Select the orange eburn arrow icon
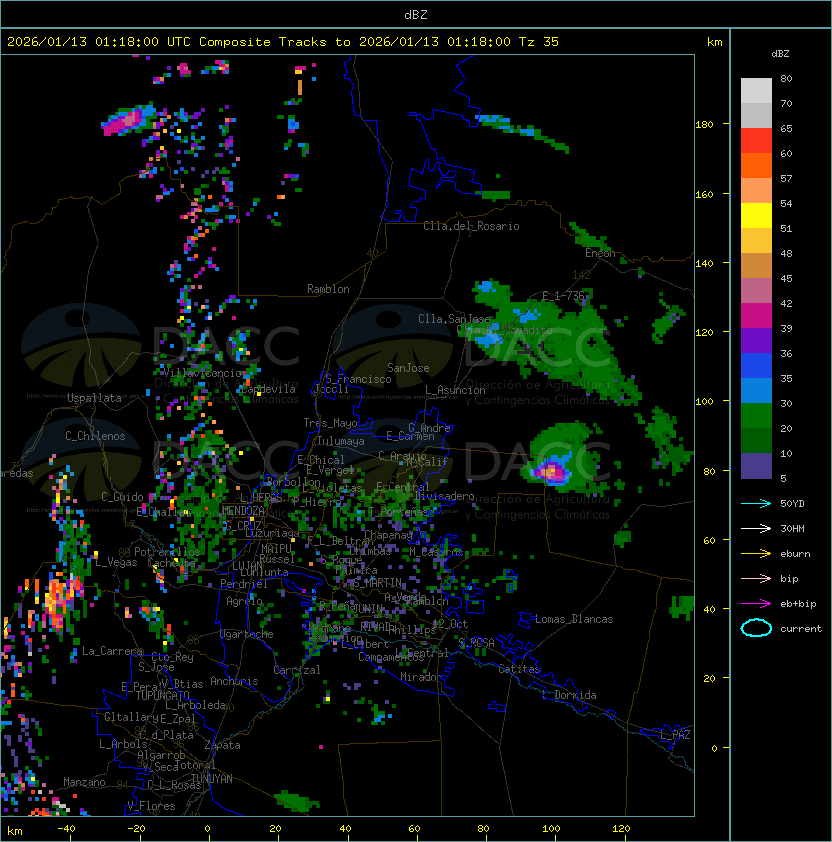 click(x=756, y=553)
